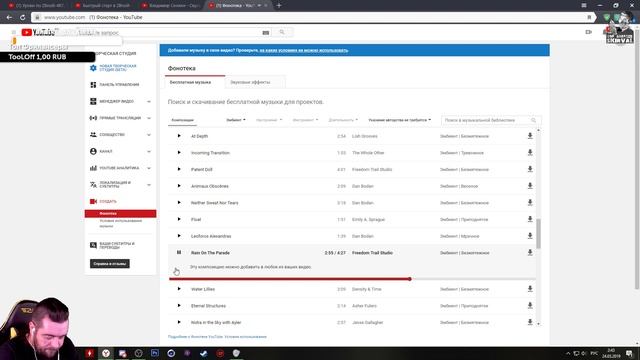
Task: Download the track Animaux Obscènes
Action: tap(530, 186)
